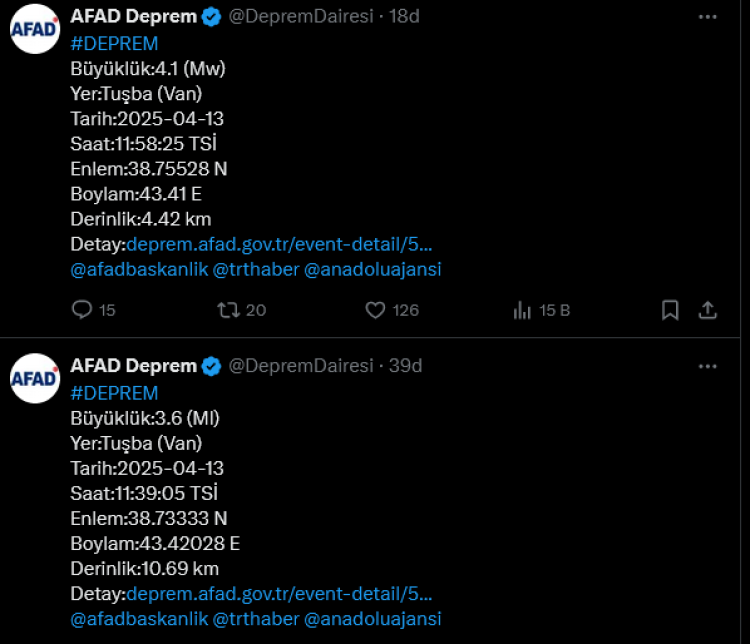Open #DEPREM hashtag in first tweet
The image size is (750, 644).
tap(114, 43)
